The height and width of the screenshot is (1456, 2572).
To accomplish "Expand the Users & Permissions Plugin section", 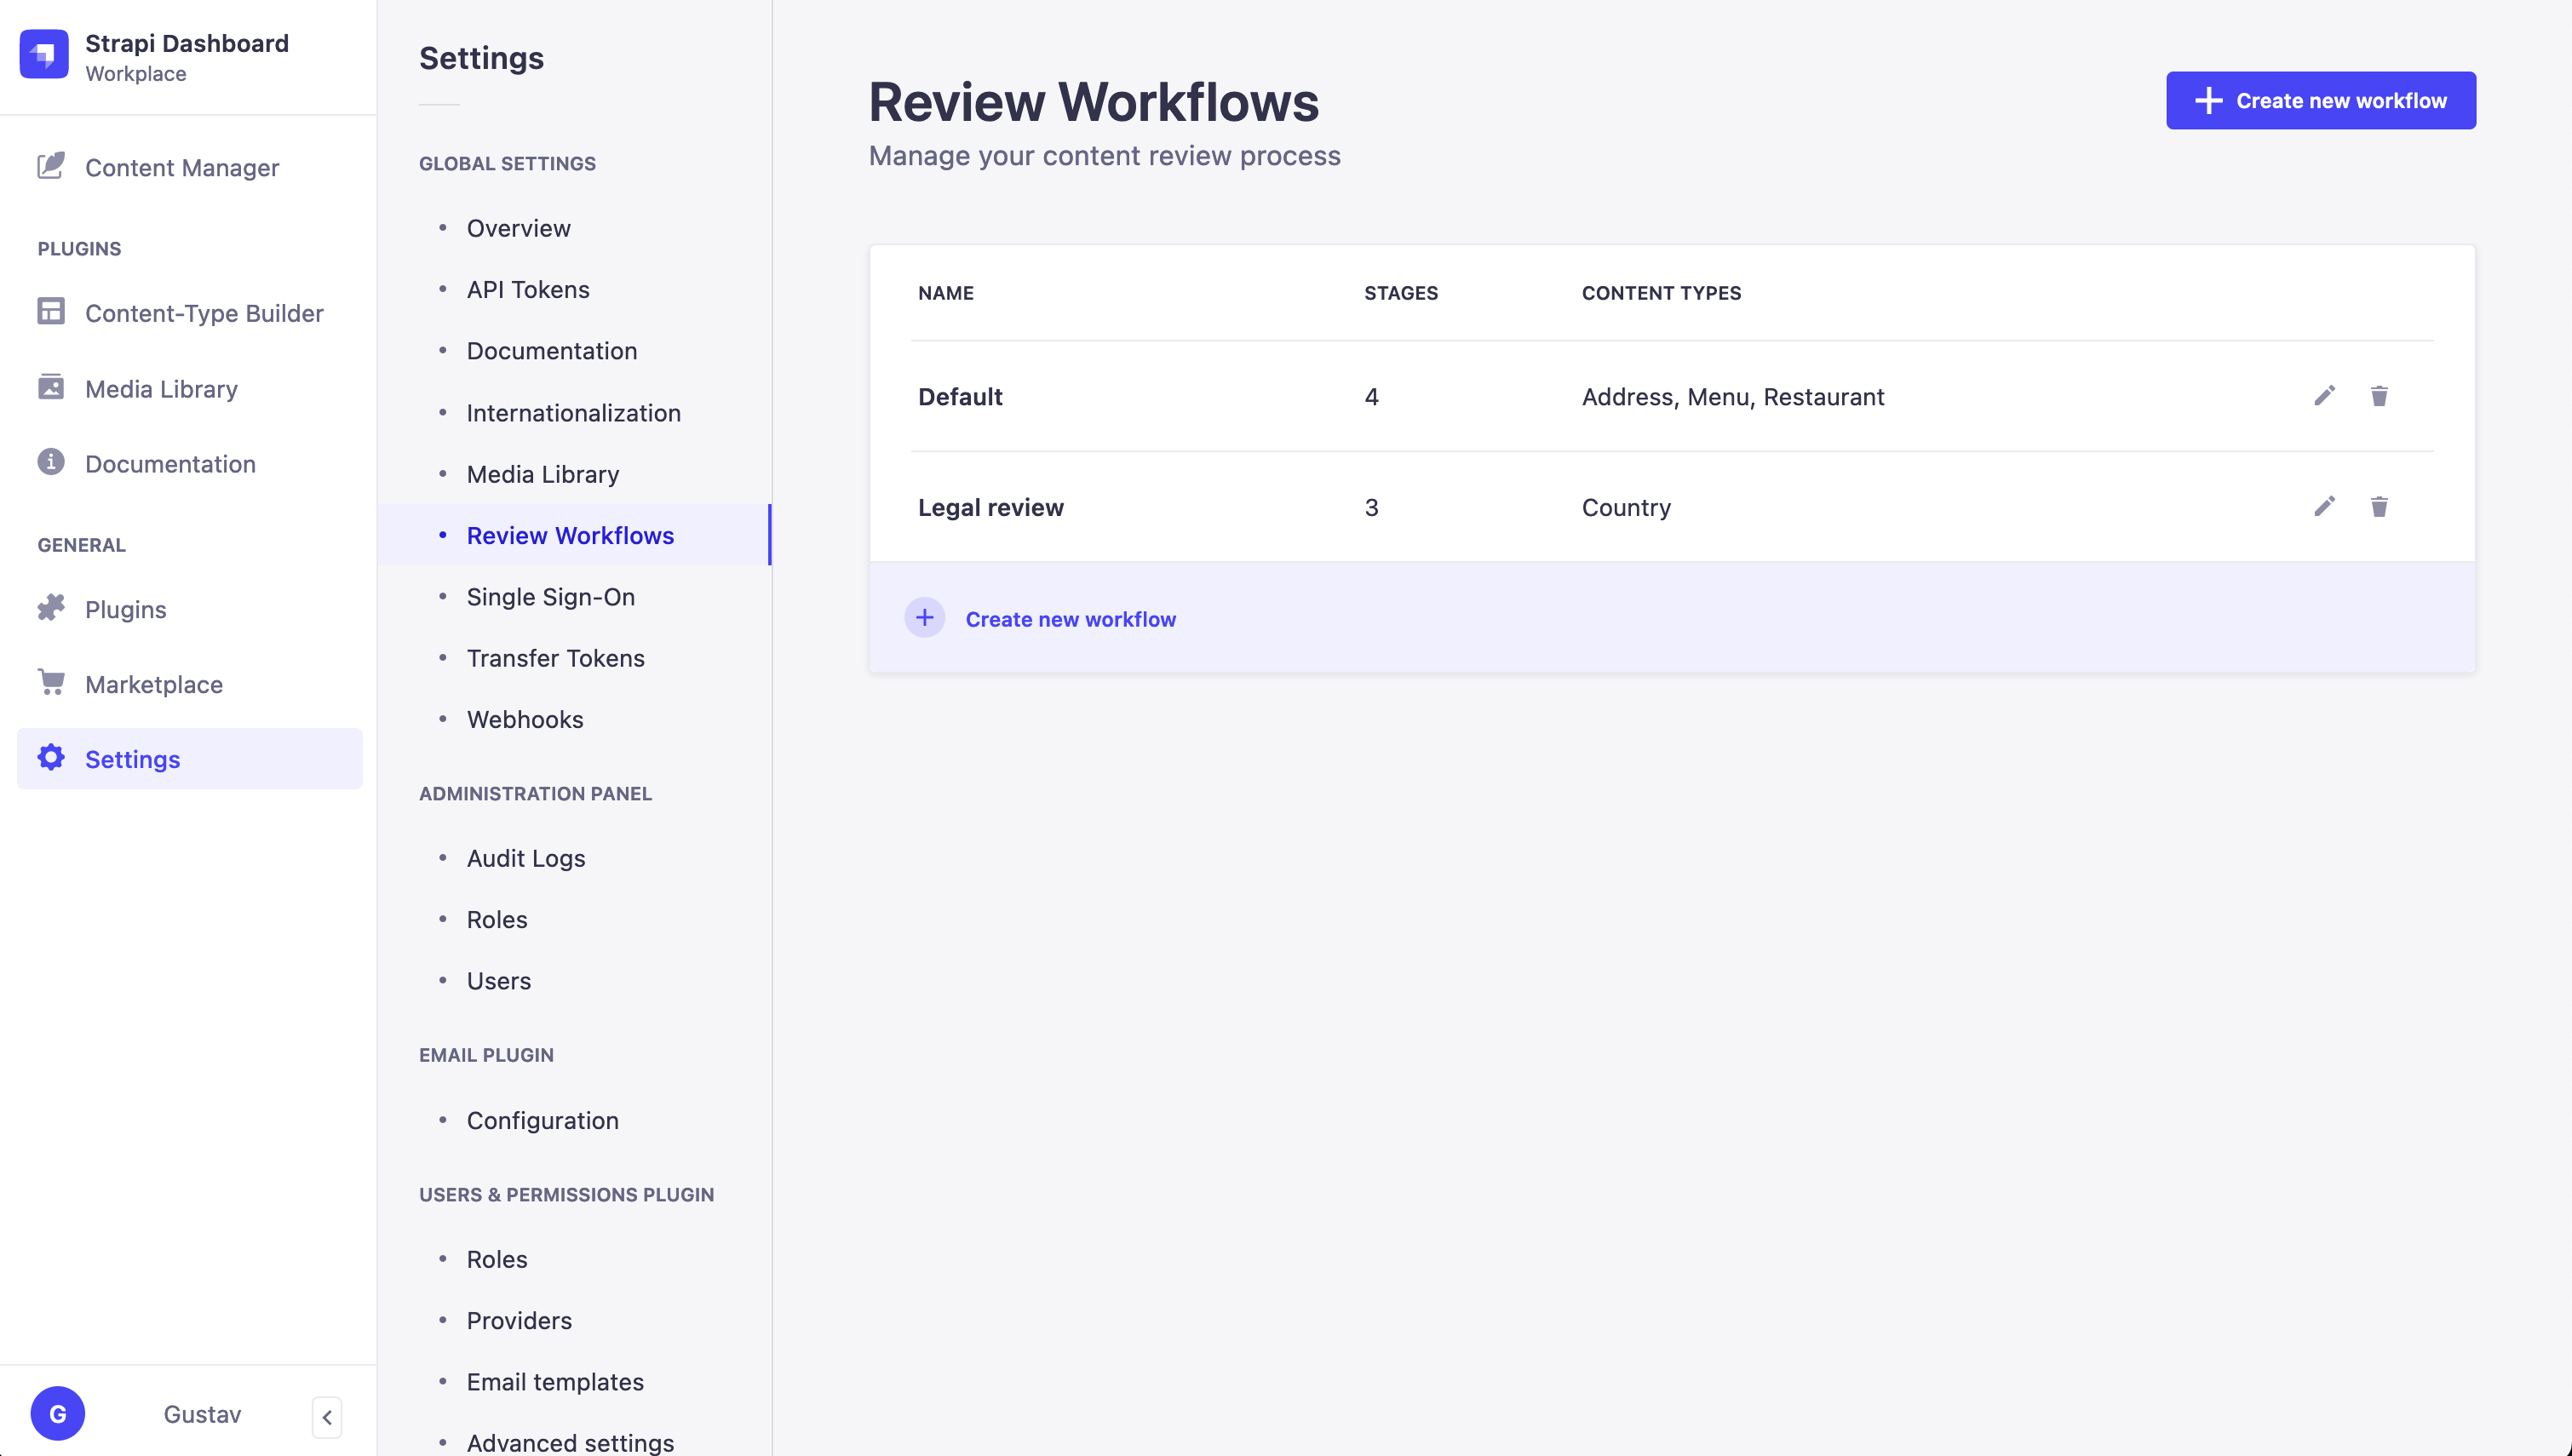I will [x=565, y=1195].
